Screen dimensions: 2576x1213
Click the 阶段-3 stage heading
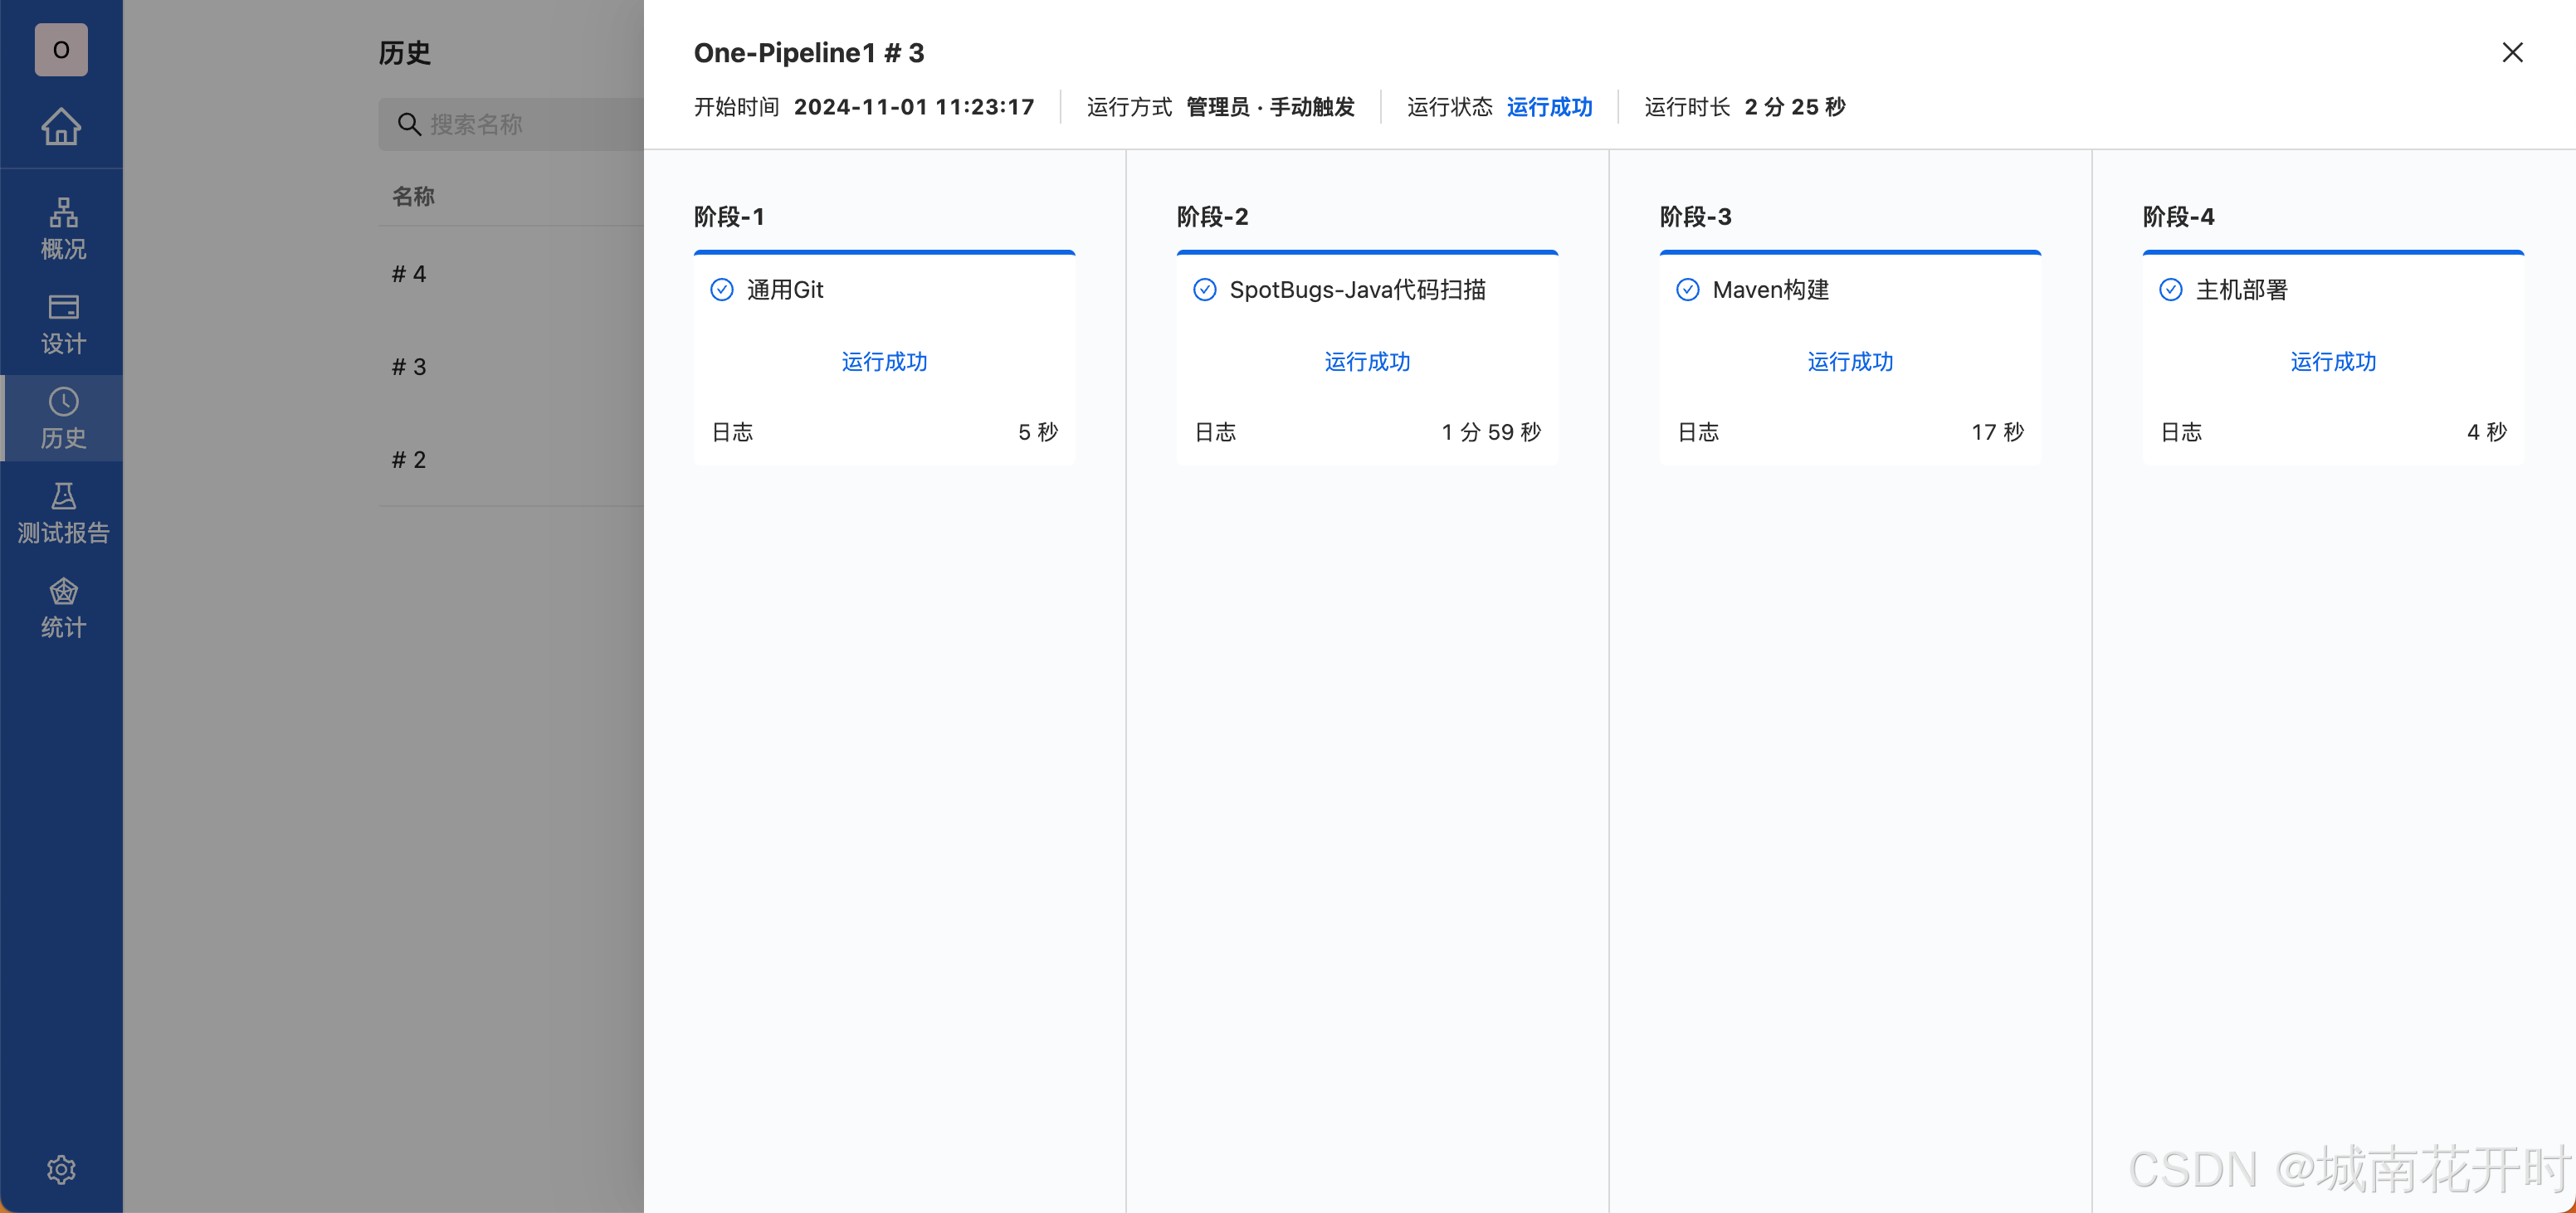[1695, 217]
